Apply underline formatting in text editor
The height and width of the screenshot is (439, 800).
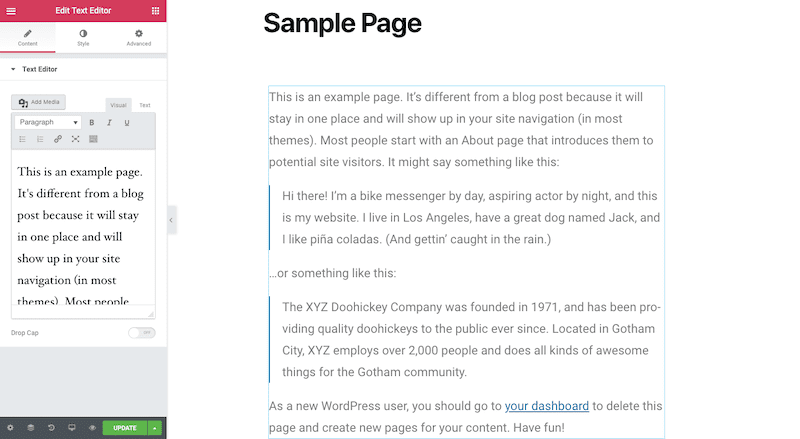(x=127, y=123)
